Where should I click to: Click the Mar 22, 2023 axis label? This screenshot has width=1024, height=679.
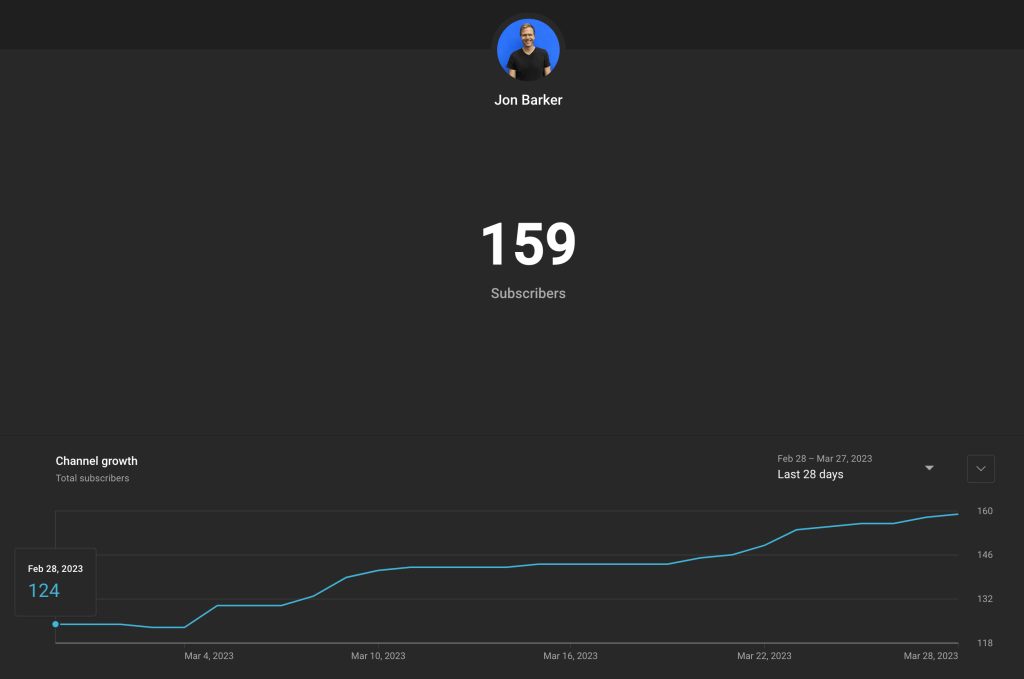coord(764,656)
